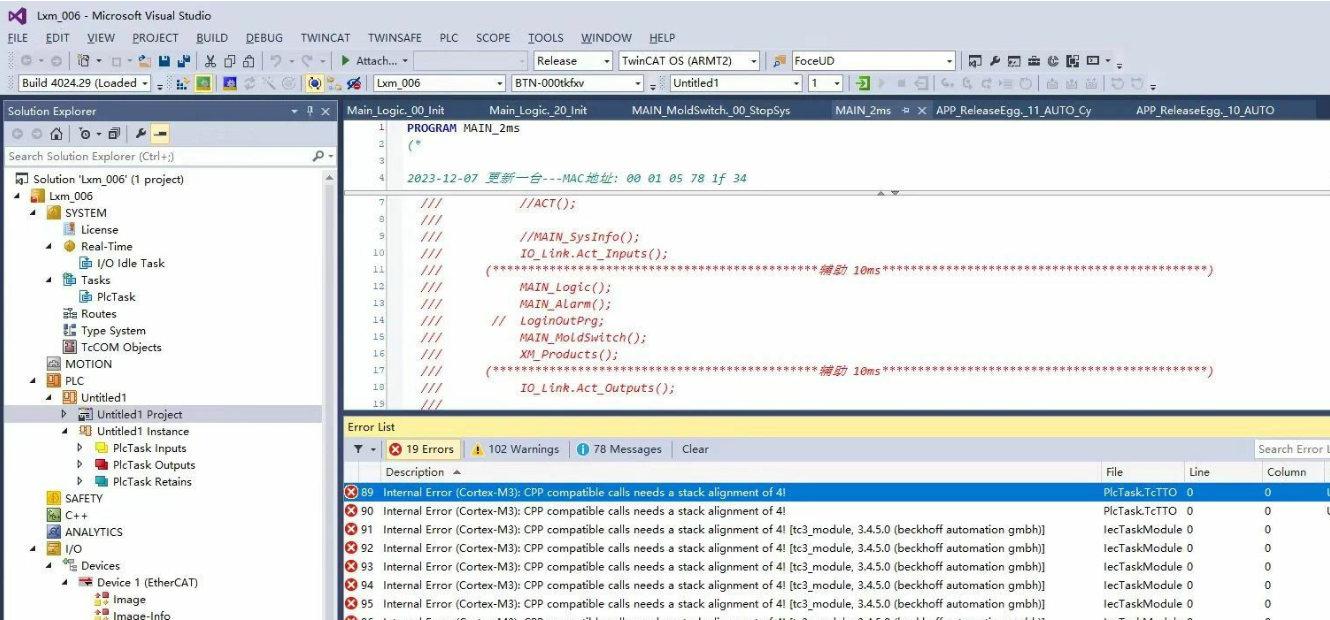
Task: Sort by the Description column header
Action: click(740, 472)
